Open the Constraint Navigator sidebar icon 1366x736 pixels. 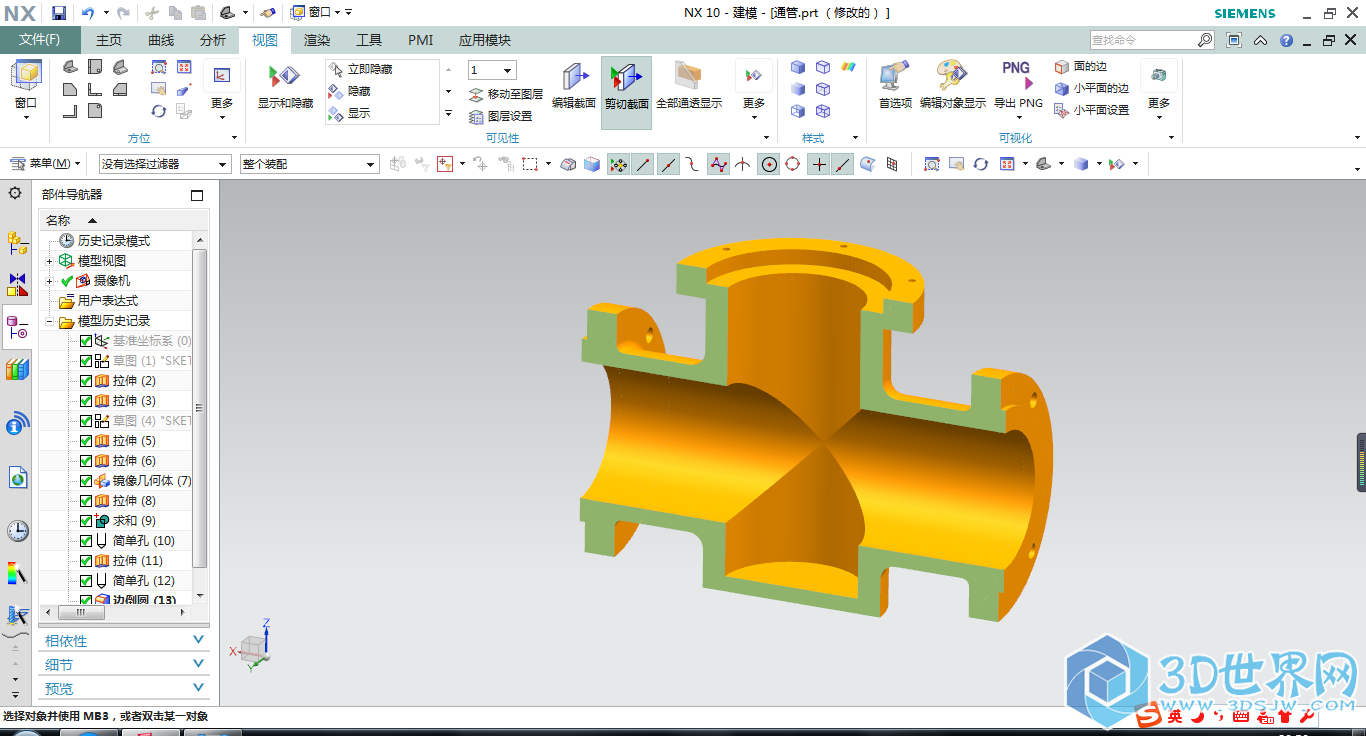click(x=17, y=285)
